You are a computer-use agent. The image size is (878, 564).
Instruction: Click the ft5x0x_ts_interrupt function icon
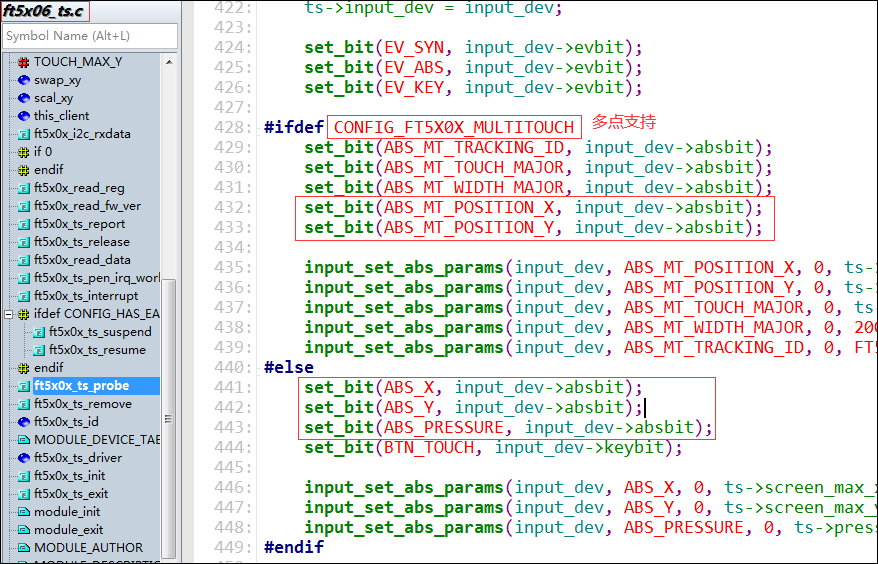[24, 296]
